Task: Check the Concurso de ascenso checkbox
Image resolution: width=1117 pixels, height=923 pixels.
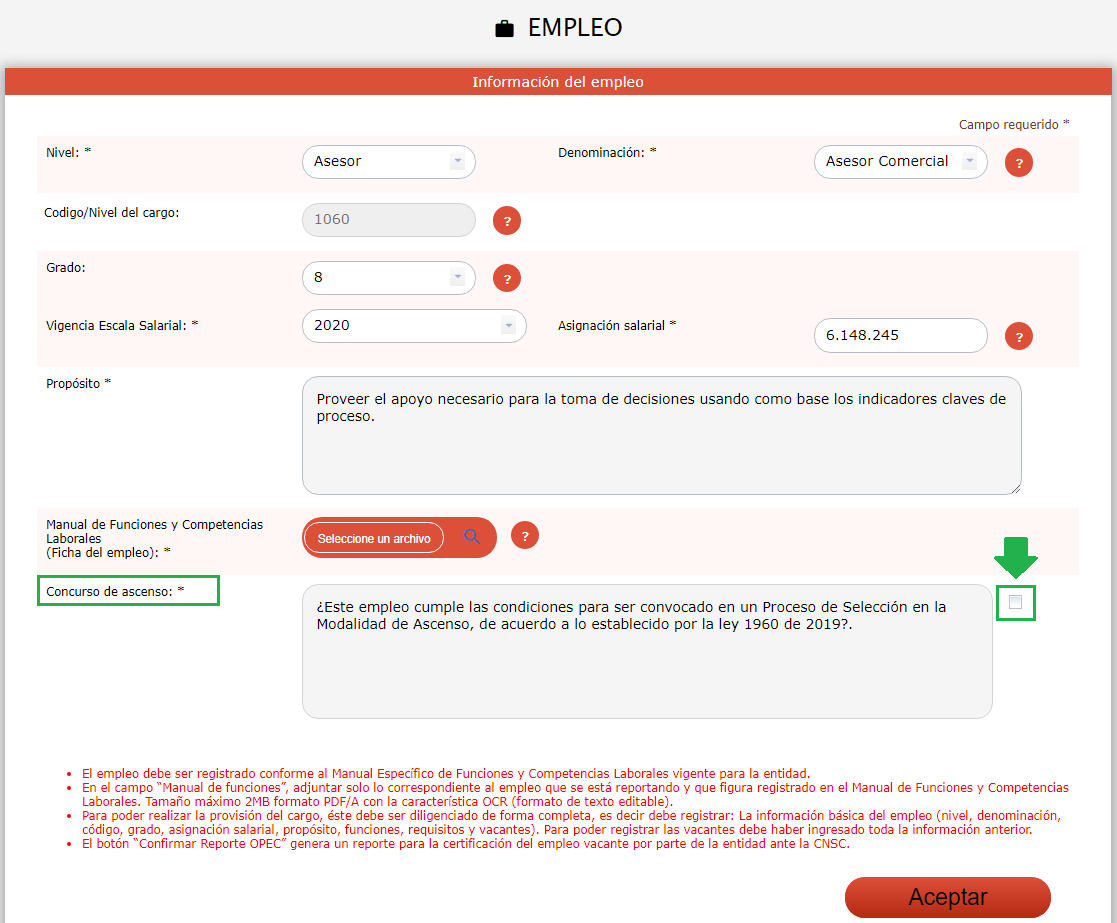Action: (x=1016, y=602)
